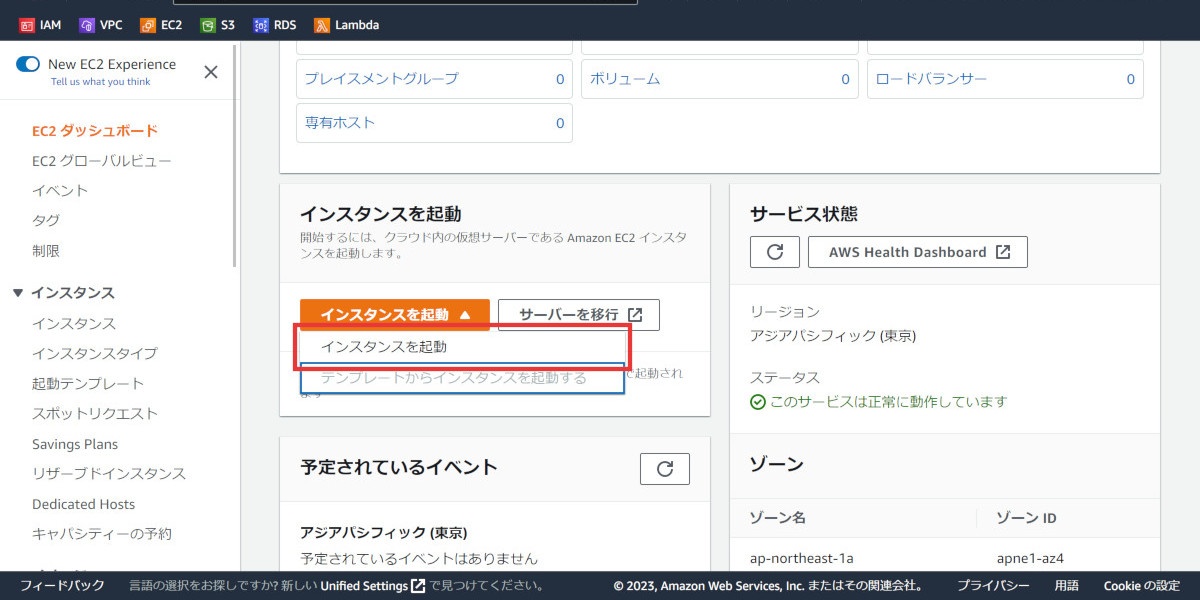Screen dimensions: 1200x600
Task: Close the sidebar with the X icon
Action: tap(211, 71)
